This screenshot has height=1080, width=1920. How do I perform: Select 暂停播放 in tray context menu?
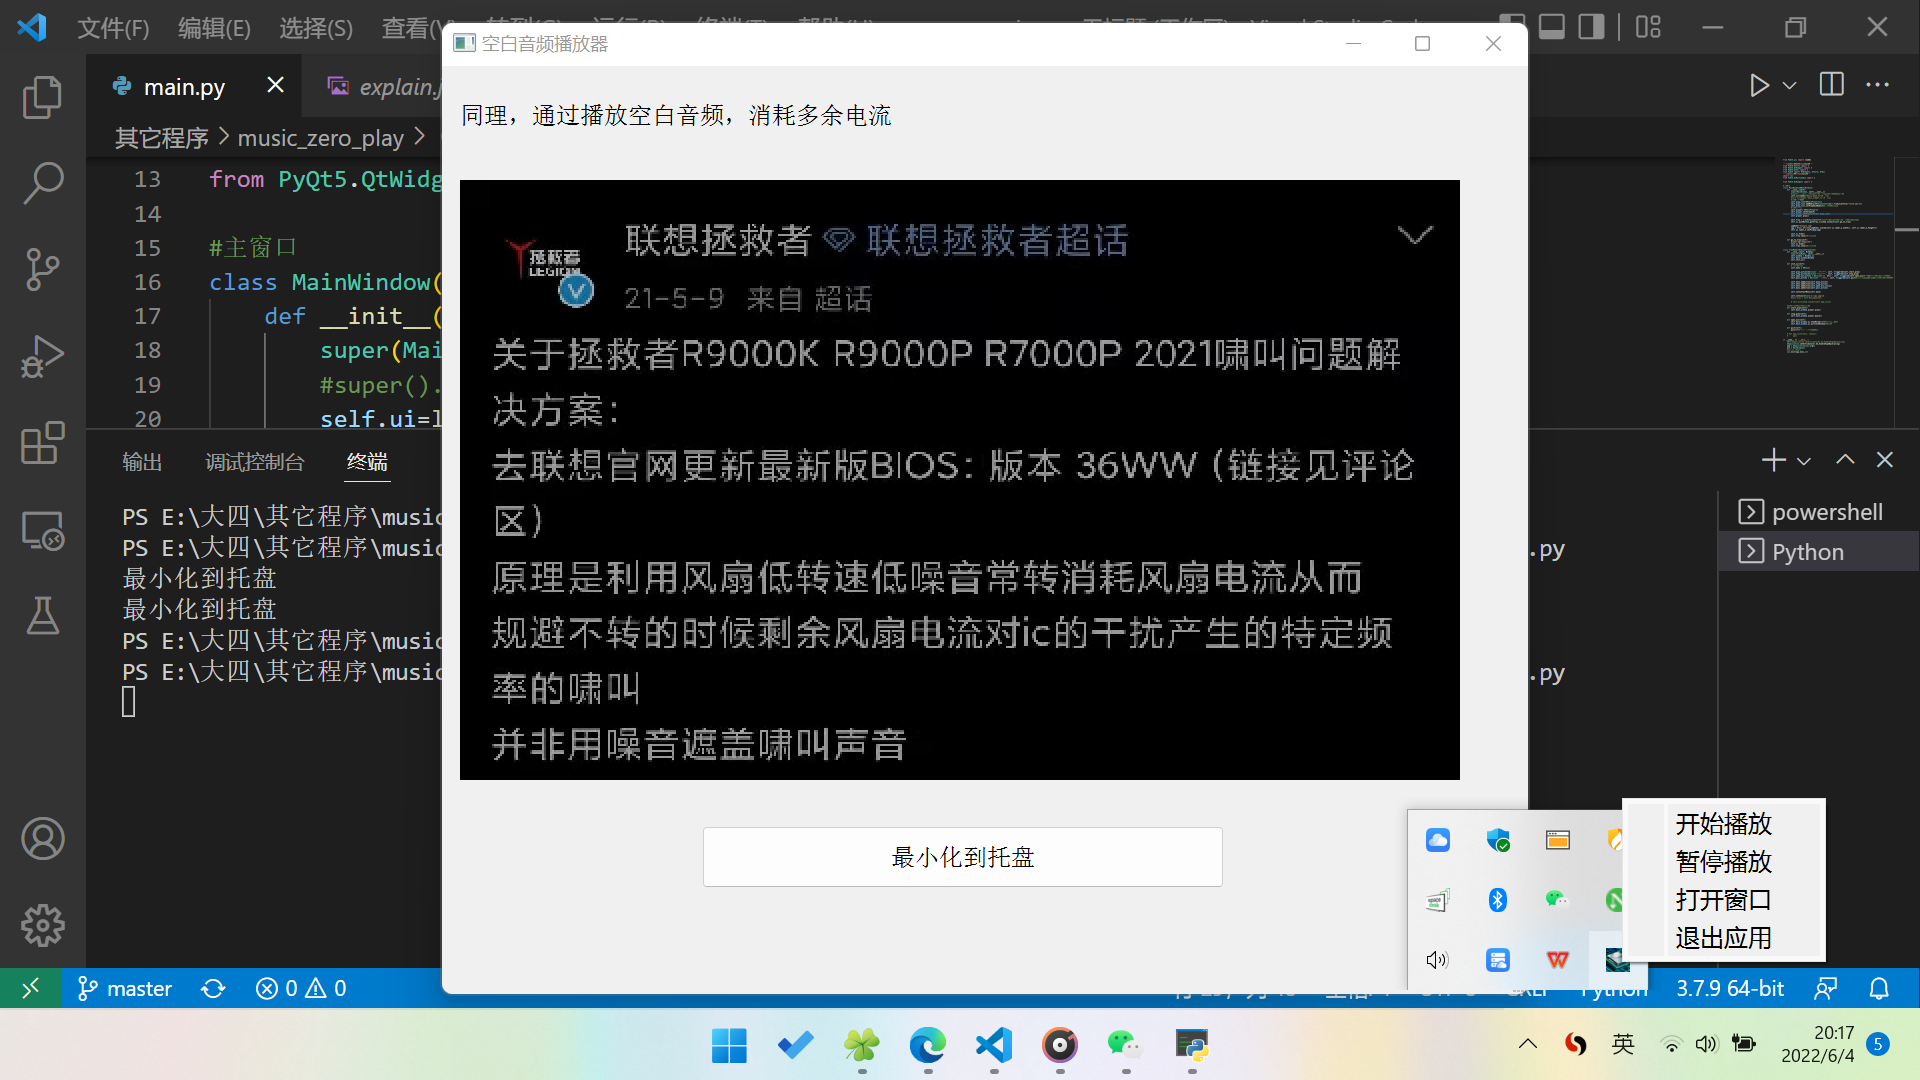[1723, 861]
